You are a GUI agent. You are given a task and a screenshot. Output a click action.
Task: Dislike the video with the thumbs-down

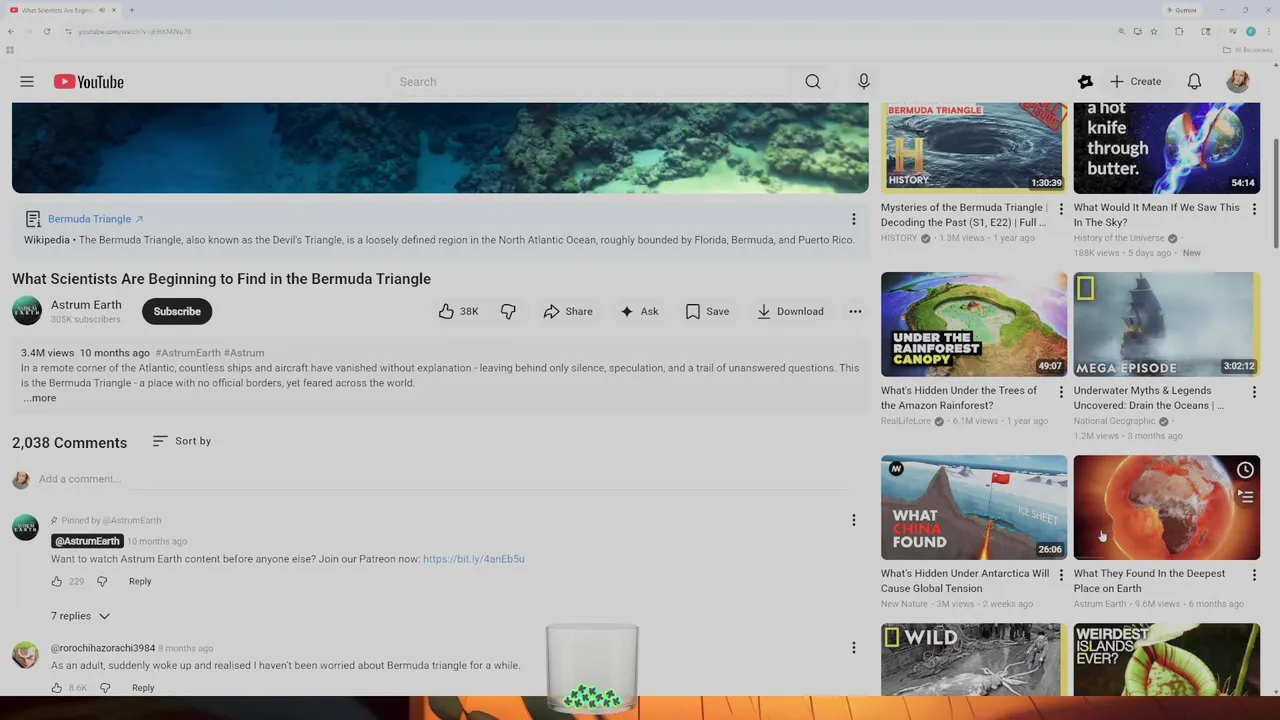tap(508, 312)
